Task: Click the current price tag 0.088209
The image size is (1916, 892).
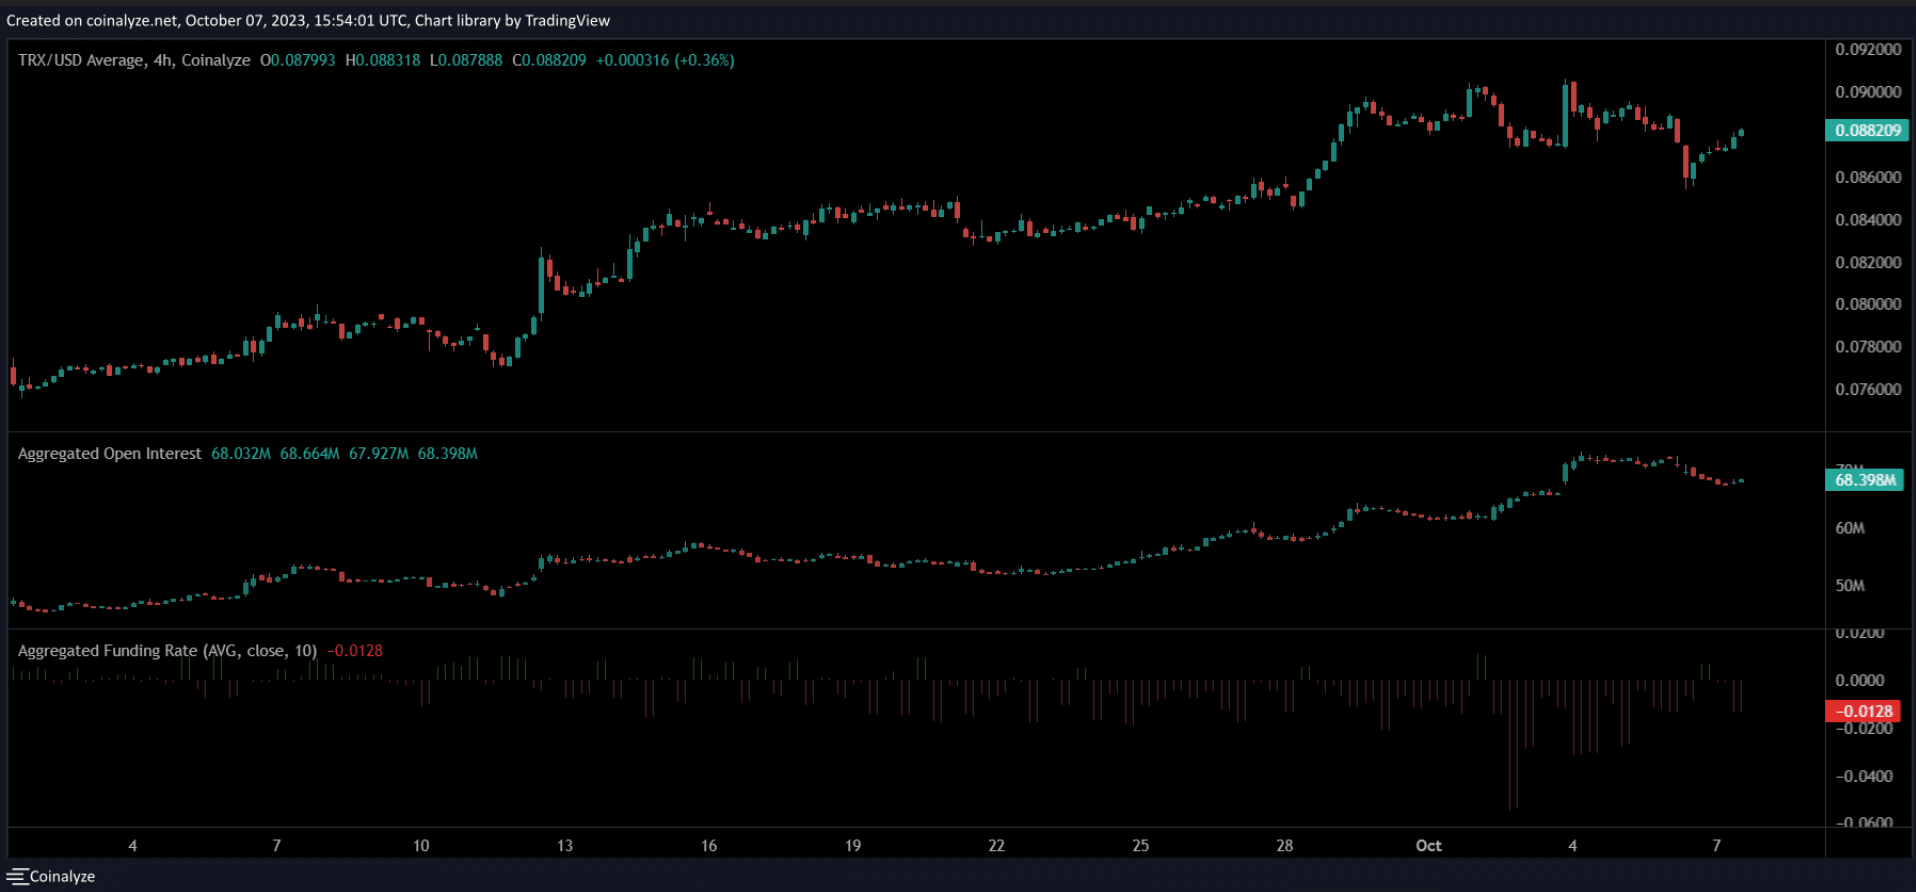Action: coord(1867,130)
